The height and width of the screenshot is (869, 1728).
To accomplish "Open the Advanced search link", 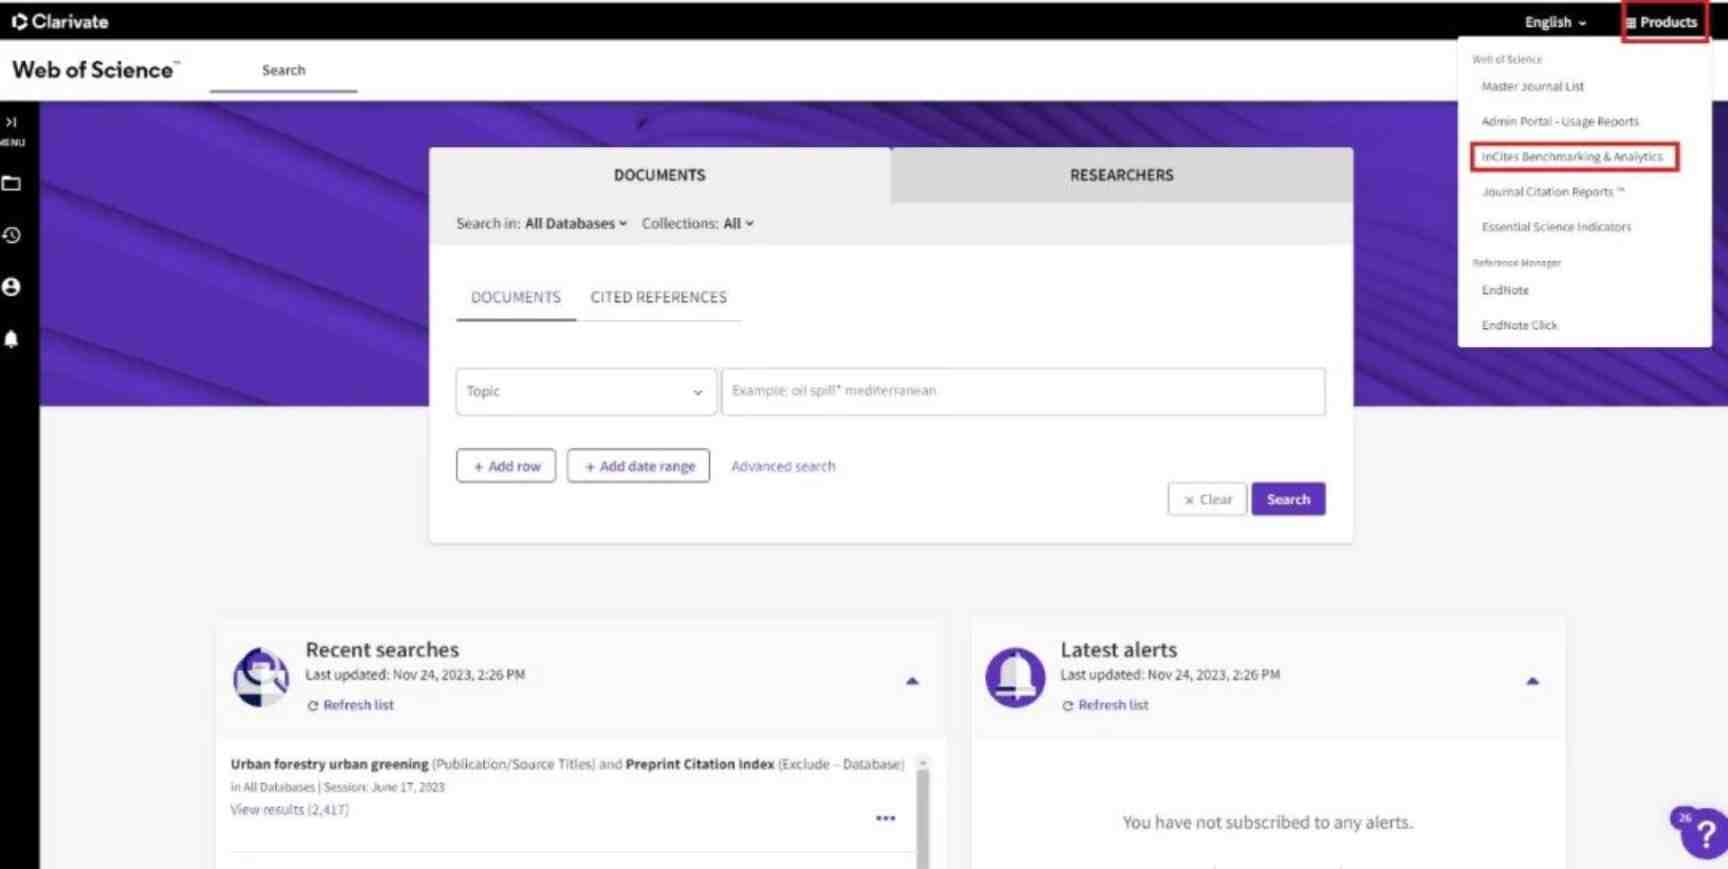I will click(783, 466).
